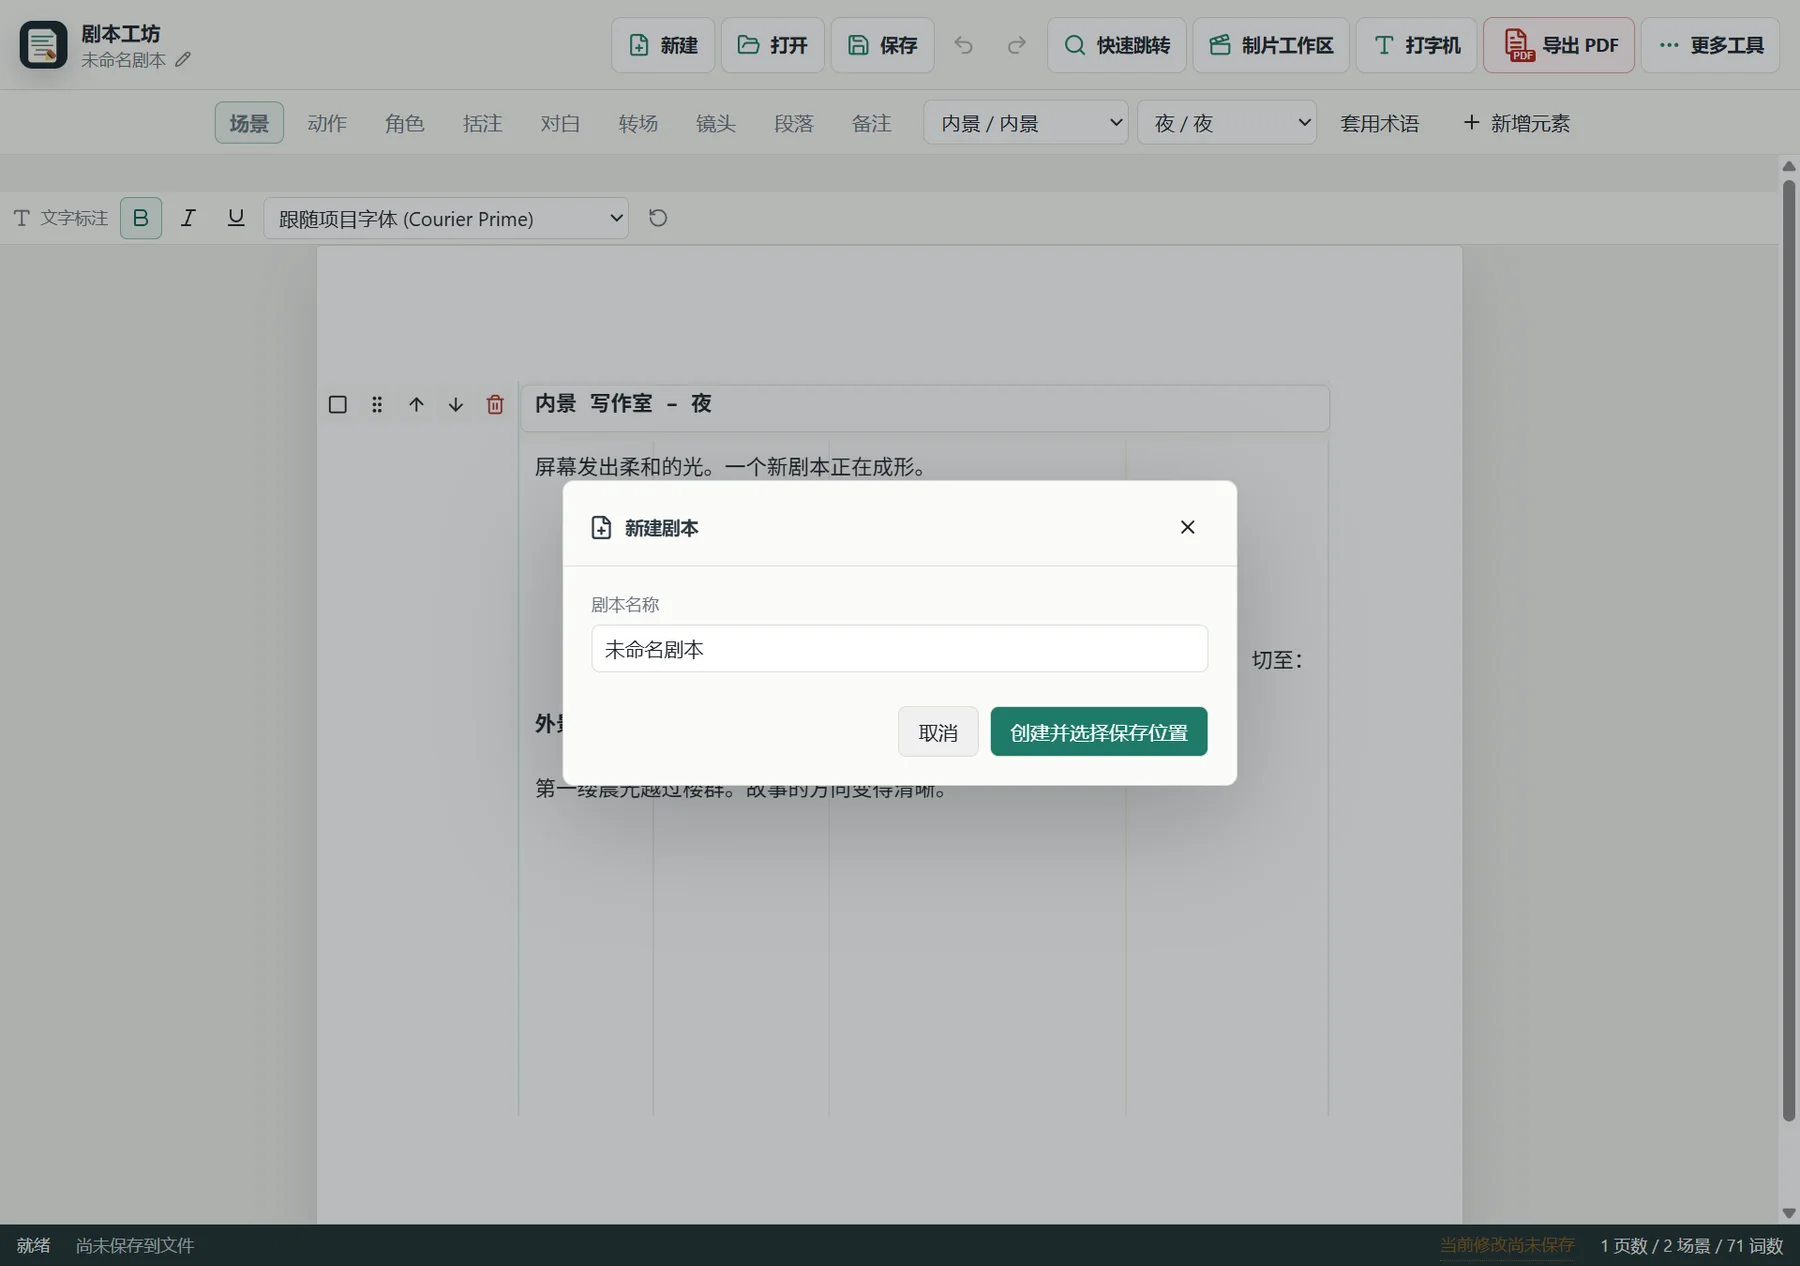Select the 转场 element tab
Image resolution: width=1800 pixels, height=1266 pixels.
638,123
